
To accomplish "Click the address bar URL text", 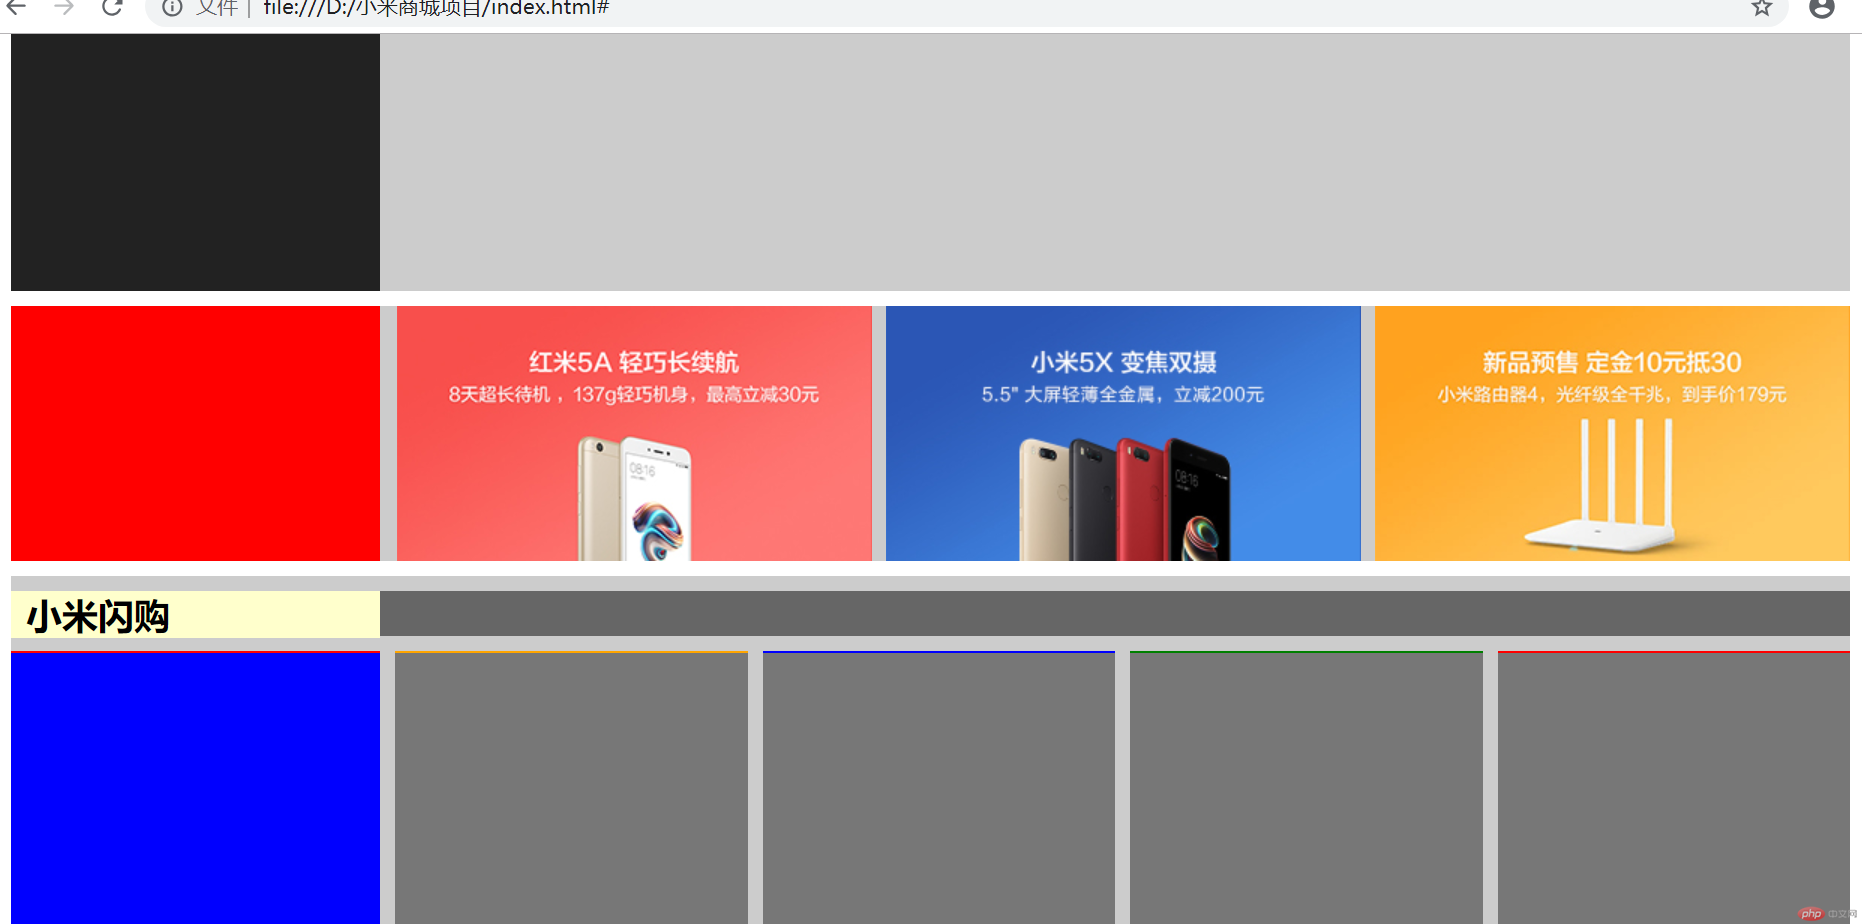I will click(x=436, y=8).
